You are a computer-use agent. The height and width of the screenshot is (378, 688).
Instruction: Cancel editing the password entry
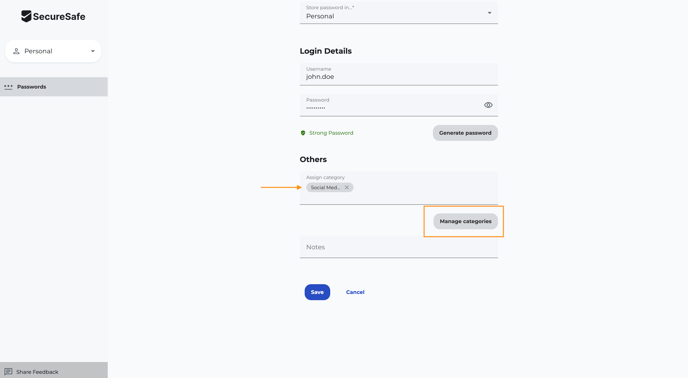(x=355, y=292)
